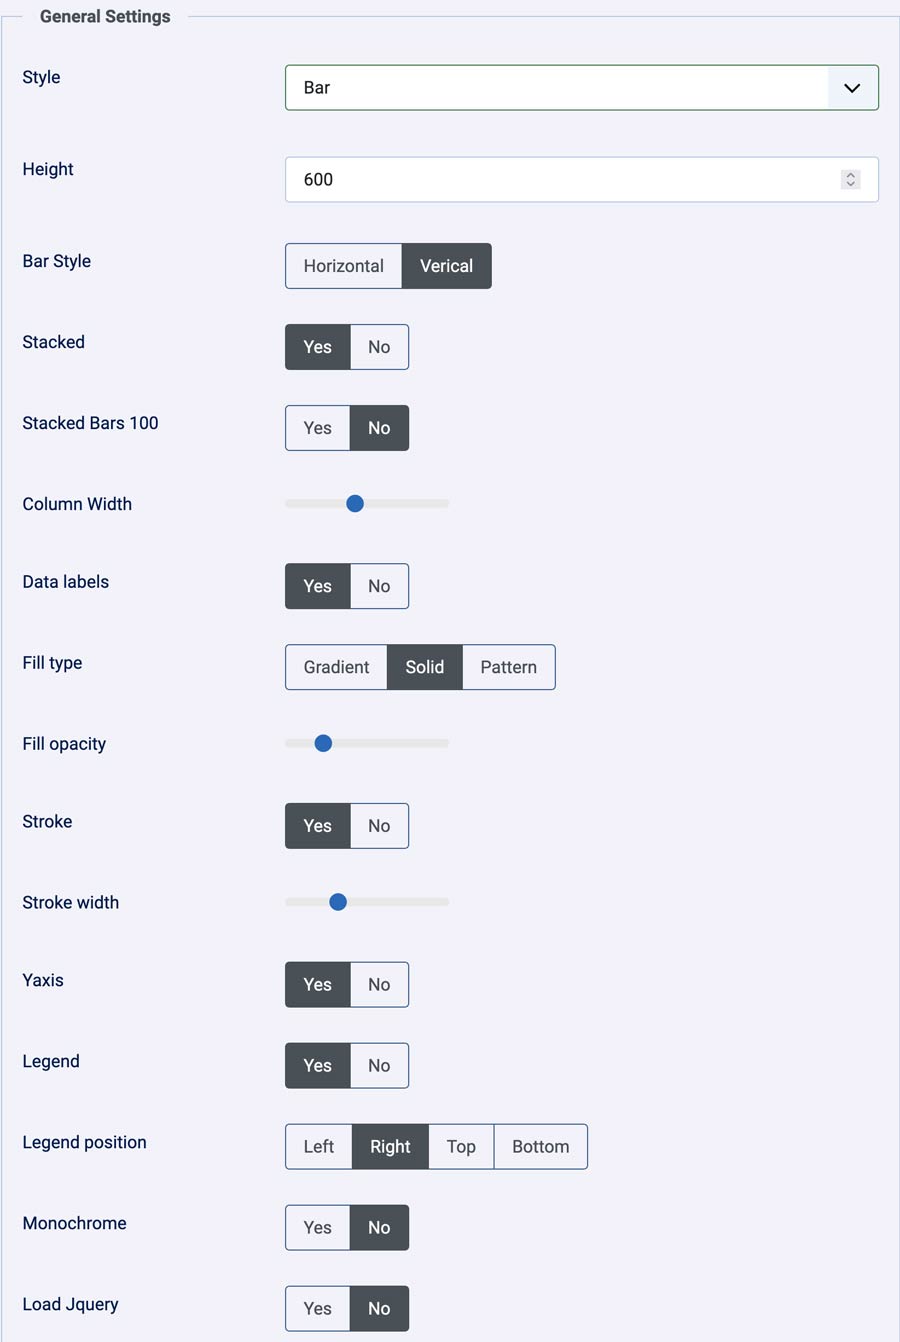Select Verical bar style option
Image resolution: width=900 pixels, height=1342 pixels.
coord(446,266)
